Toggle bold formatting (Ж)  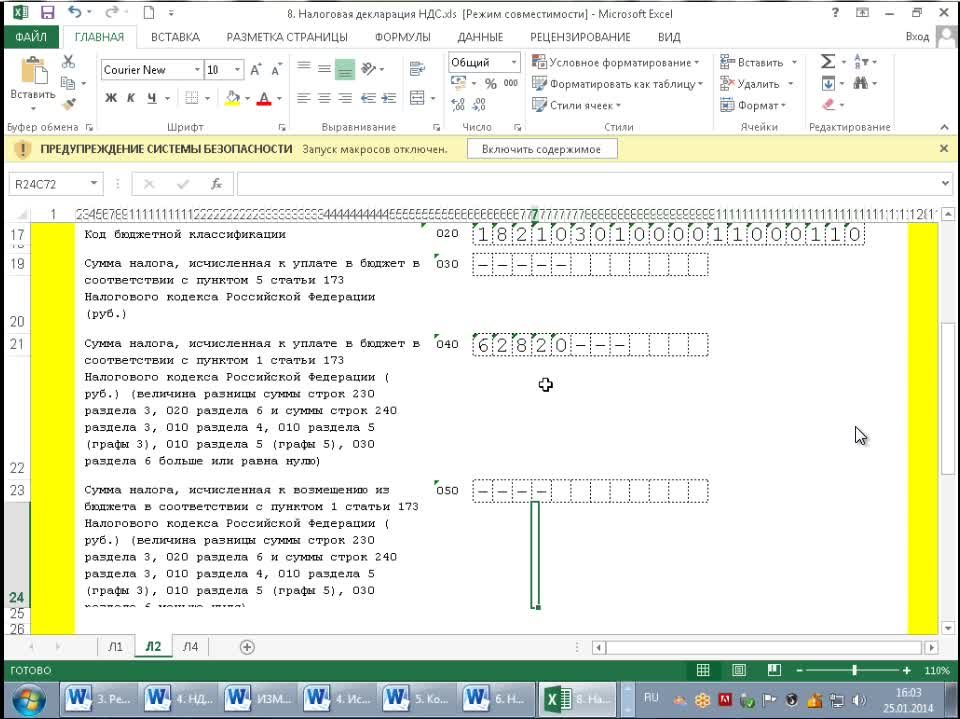pos(110,98)
